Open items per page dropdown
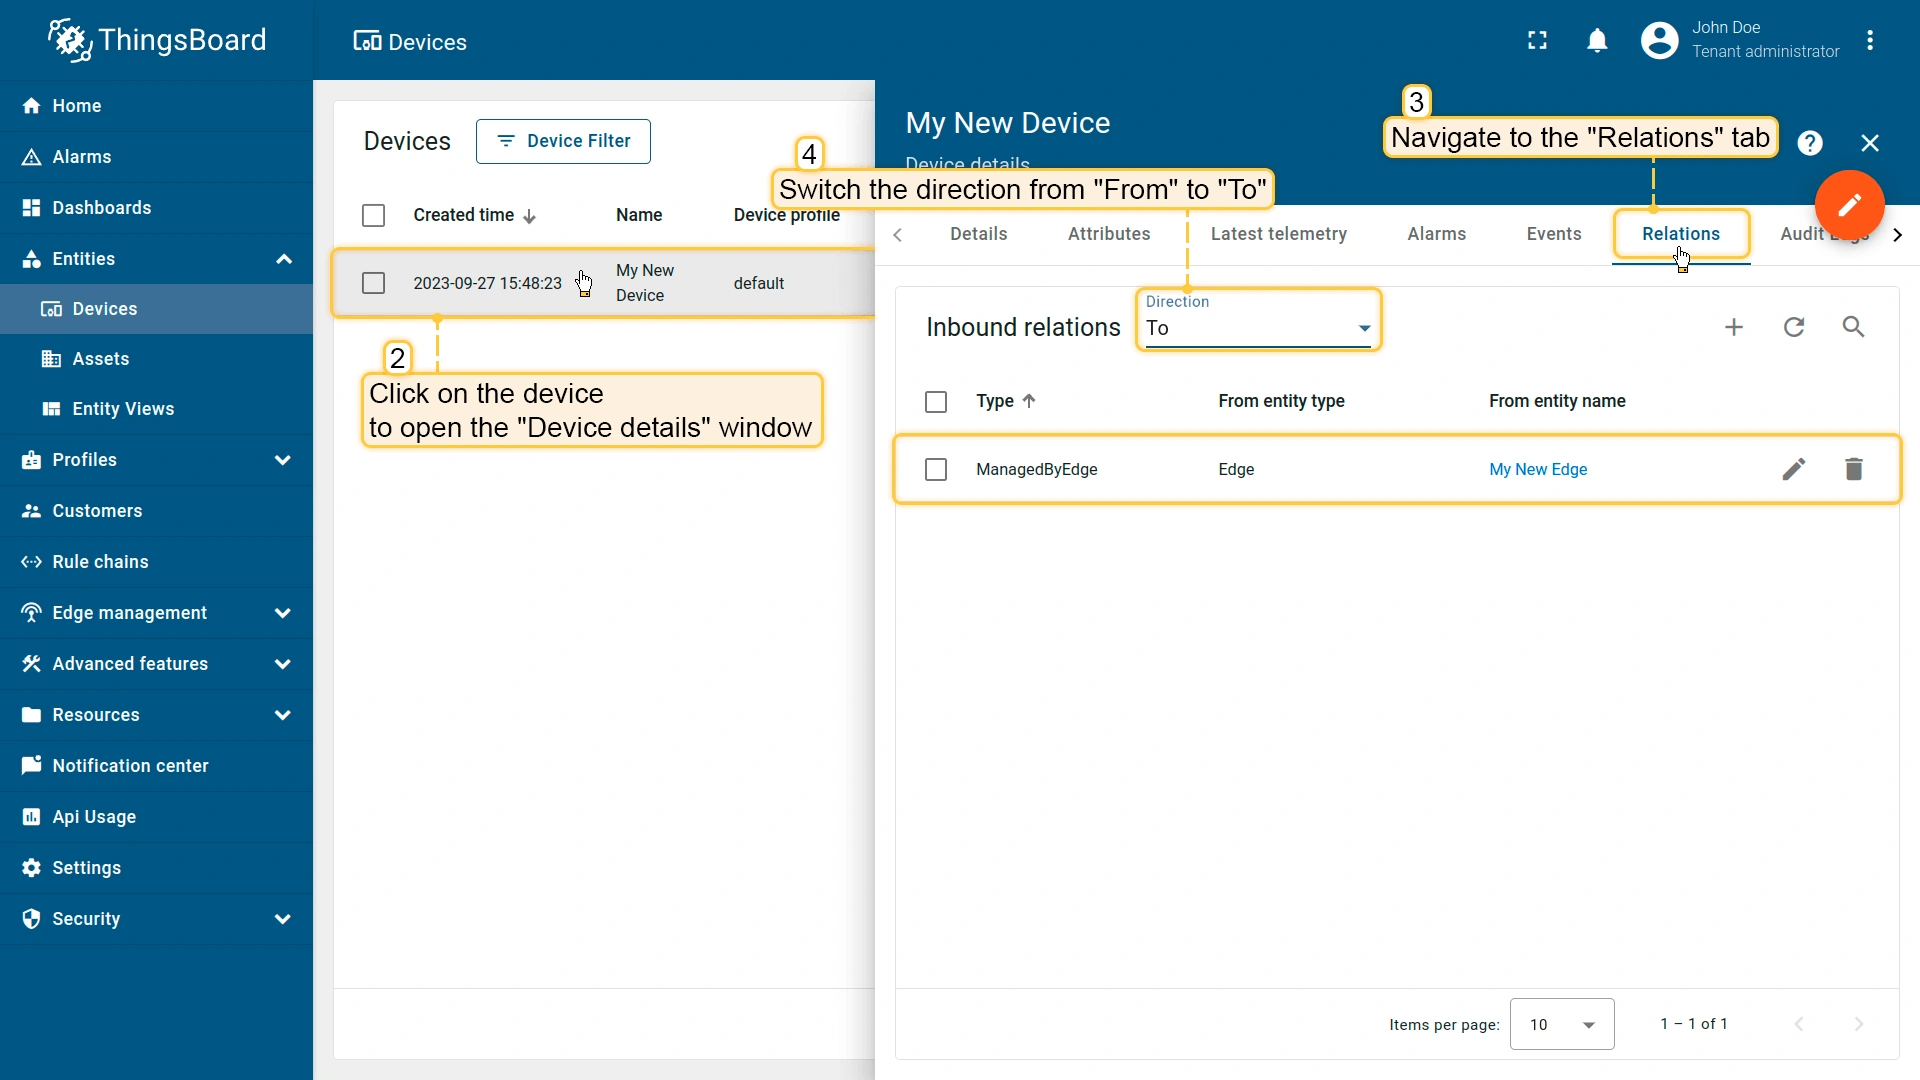The width and height of the screenshot is (1920, 1080). tap(1561, 1024)
